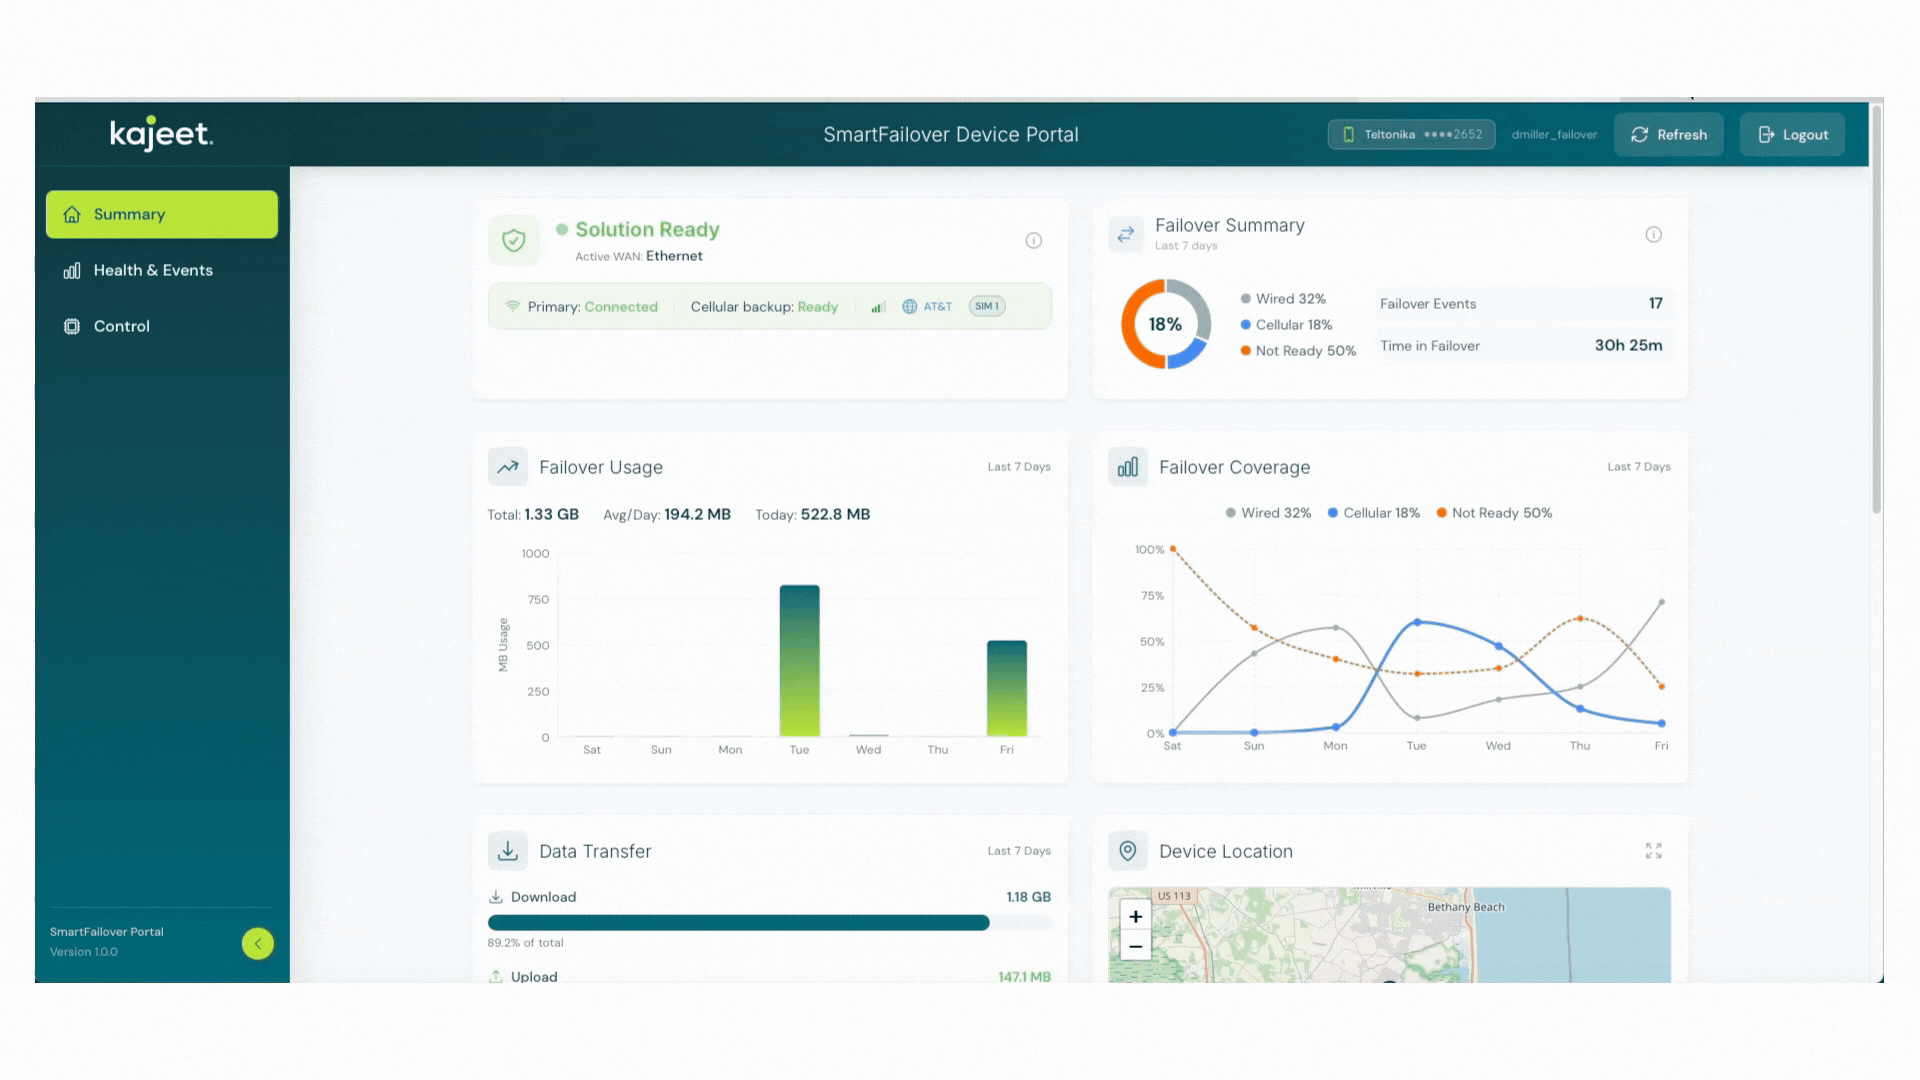
Task: Click the Data Transfer download icon
Action: coord(507,850)
